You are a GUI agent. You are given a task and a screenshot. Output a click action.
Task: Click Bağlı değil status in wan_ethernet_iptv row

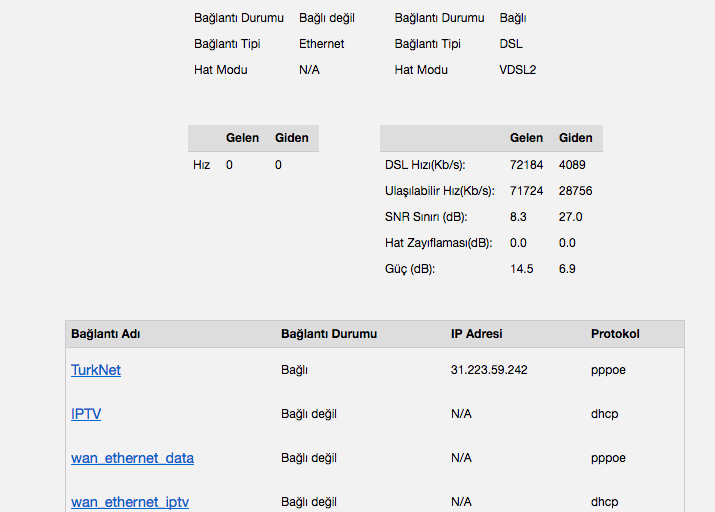coord(309,502)
